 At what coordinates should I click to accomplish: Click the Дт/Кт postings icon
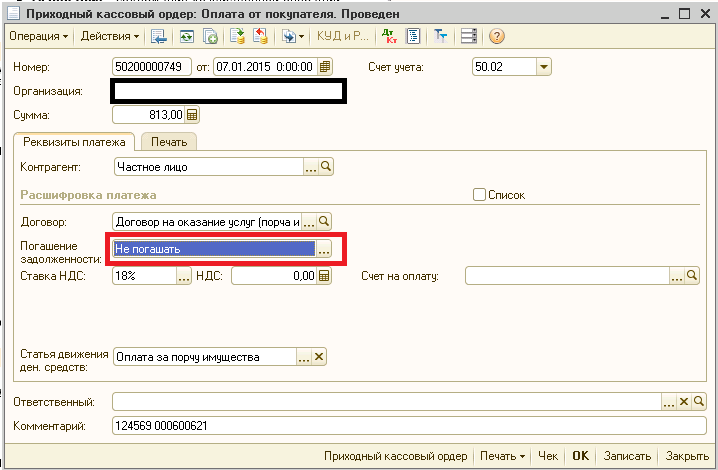[389, 37]
